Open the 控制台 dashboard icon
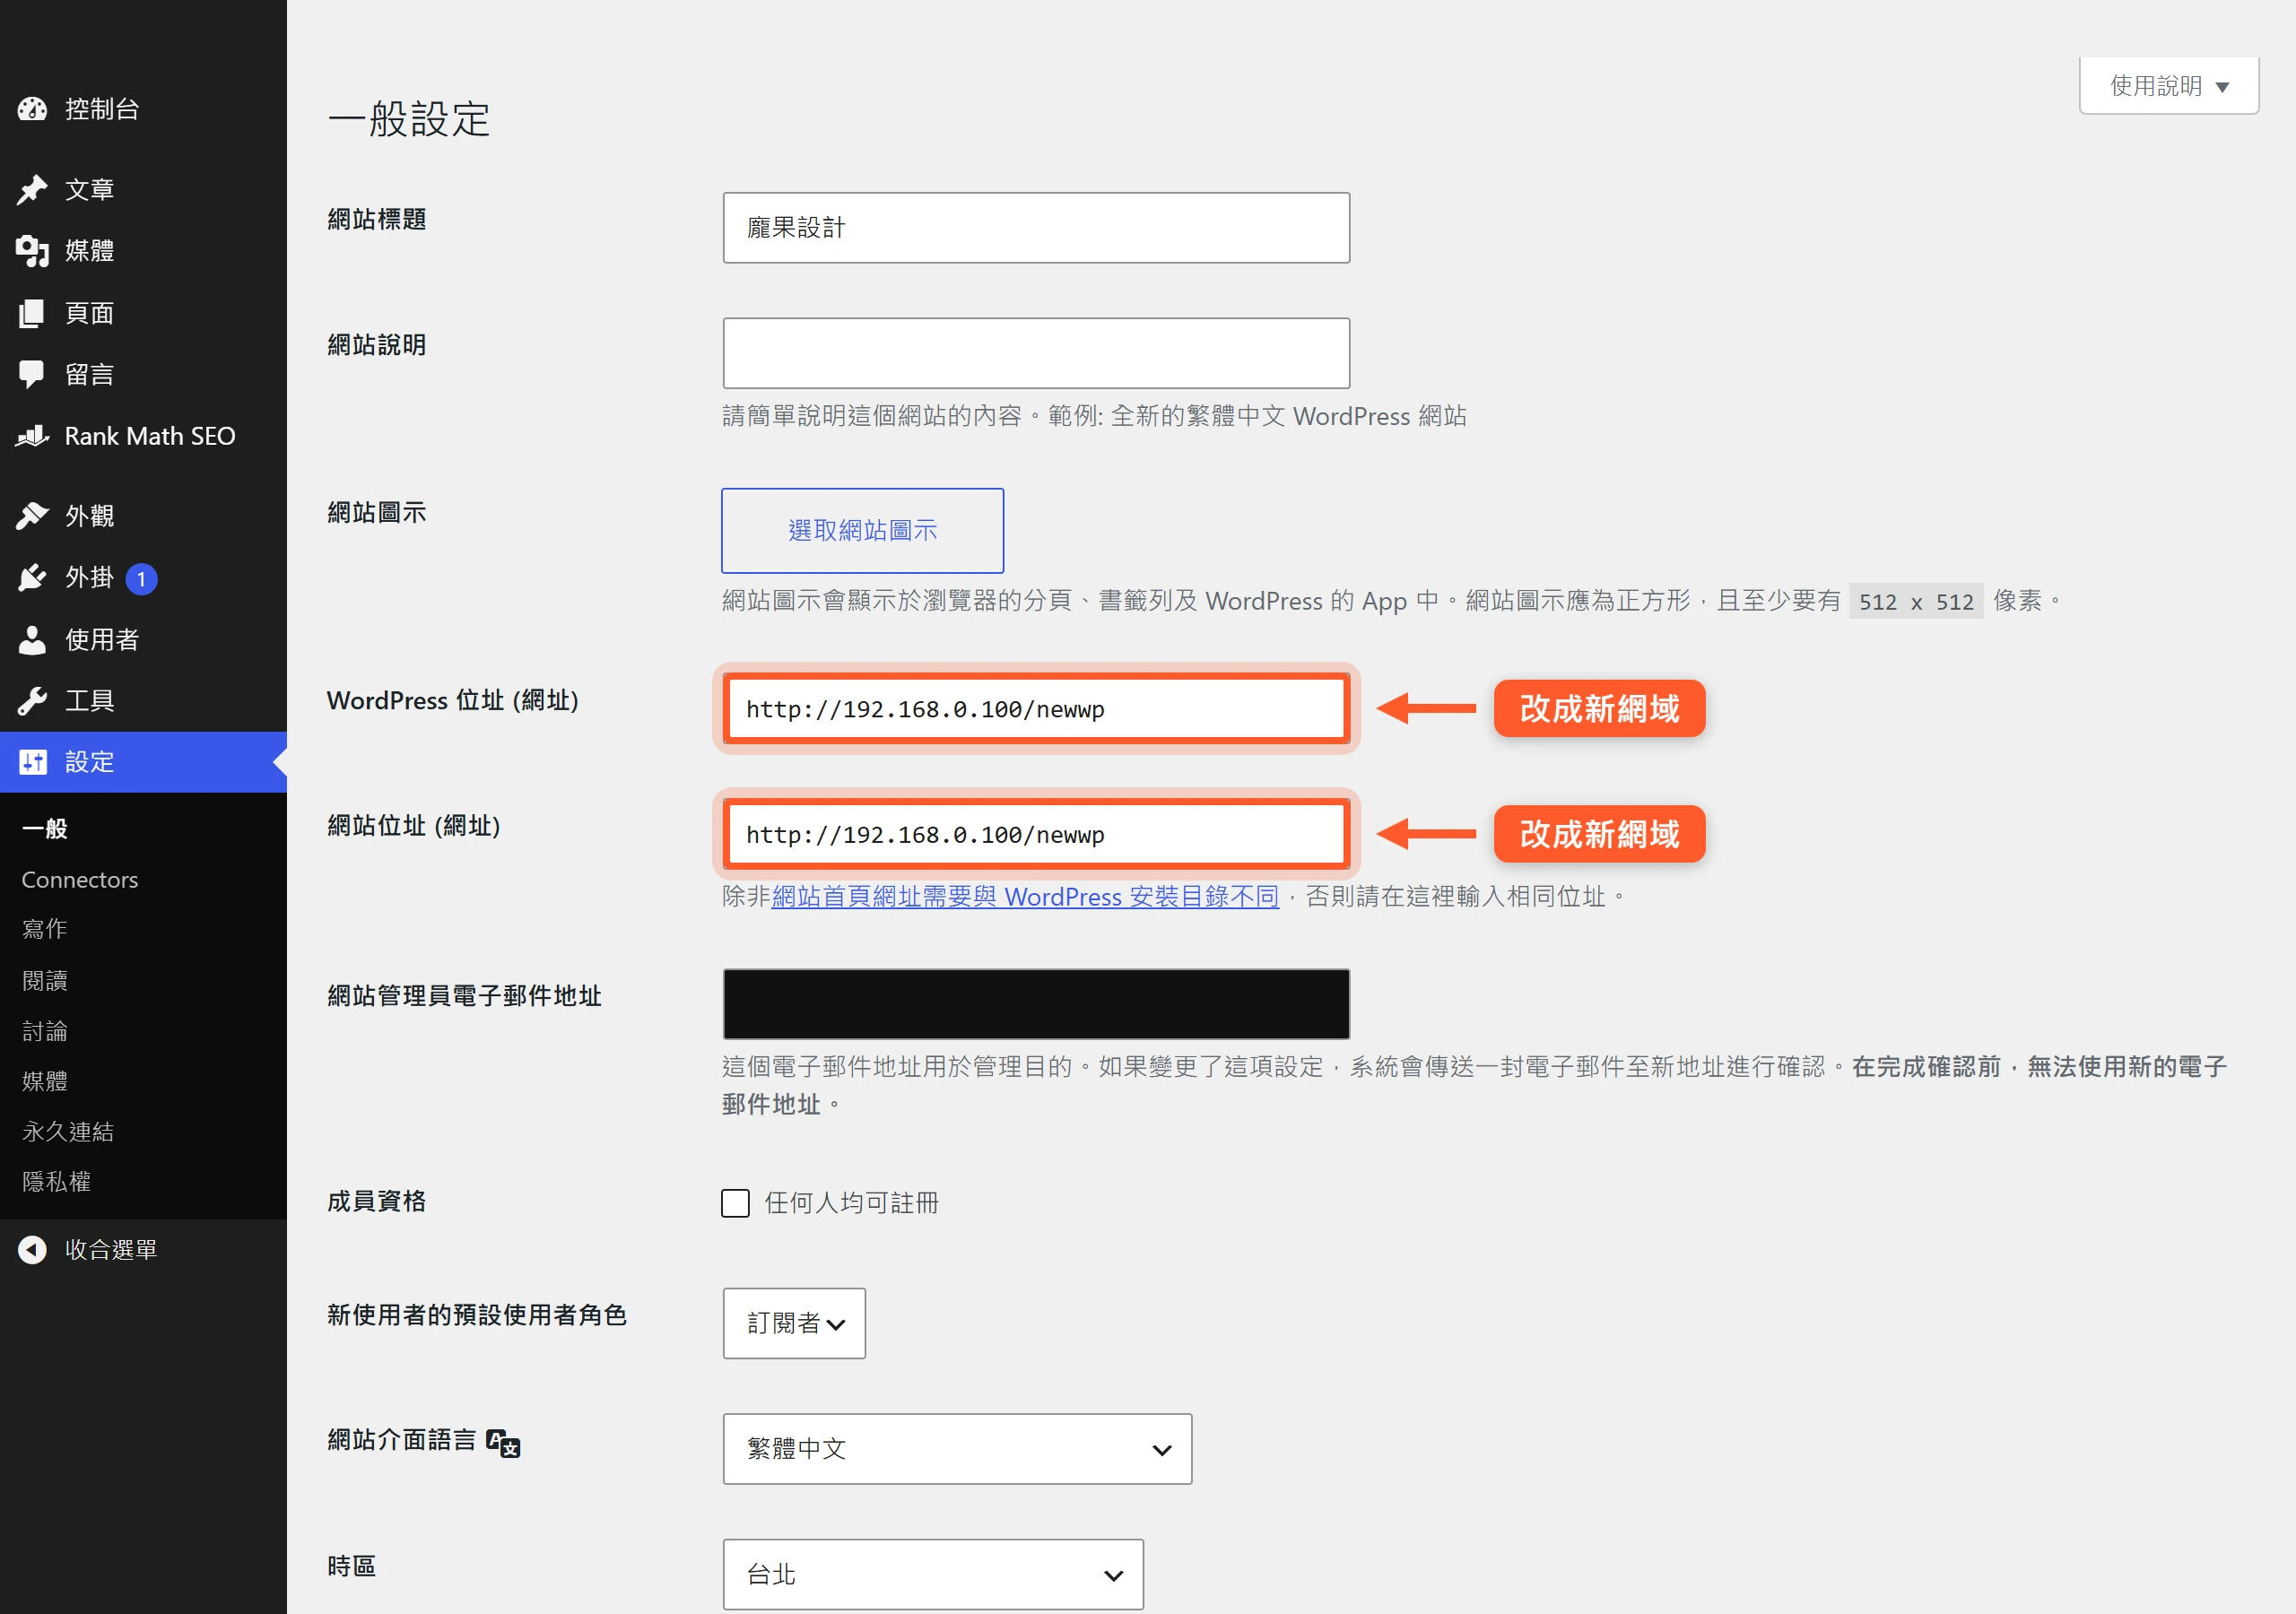 point(32,108)
